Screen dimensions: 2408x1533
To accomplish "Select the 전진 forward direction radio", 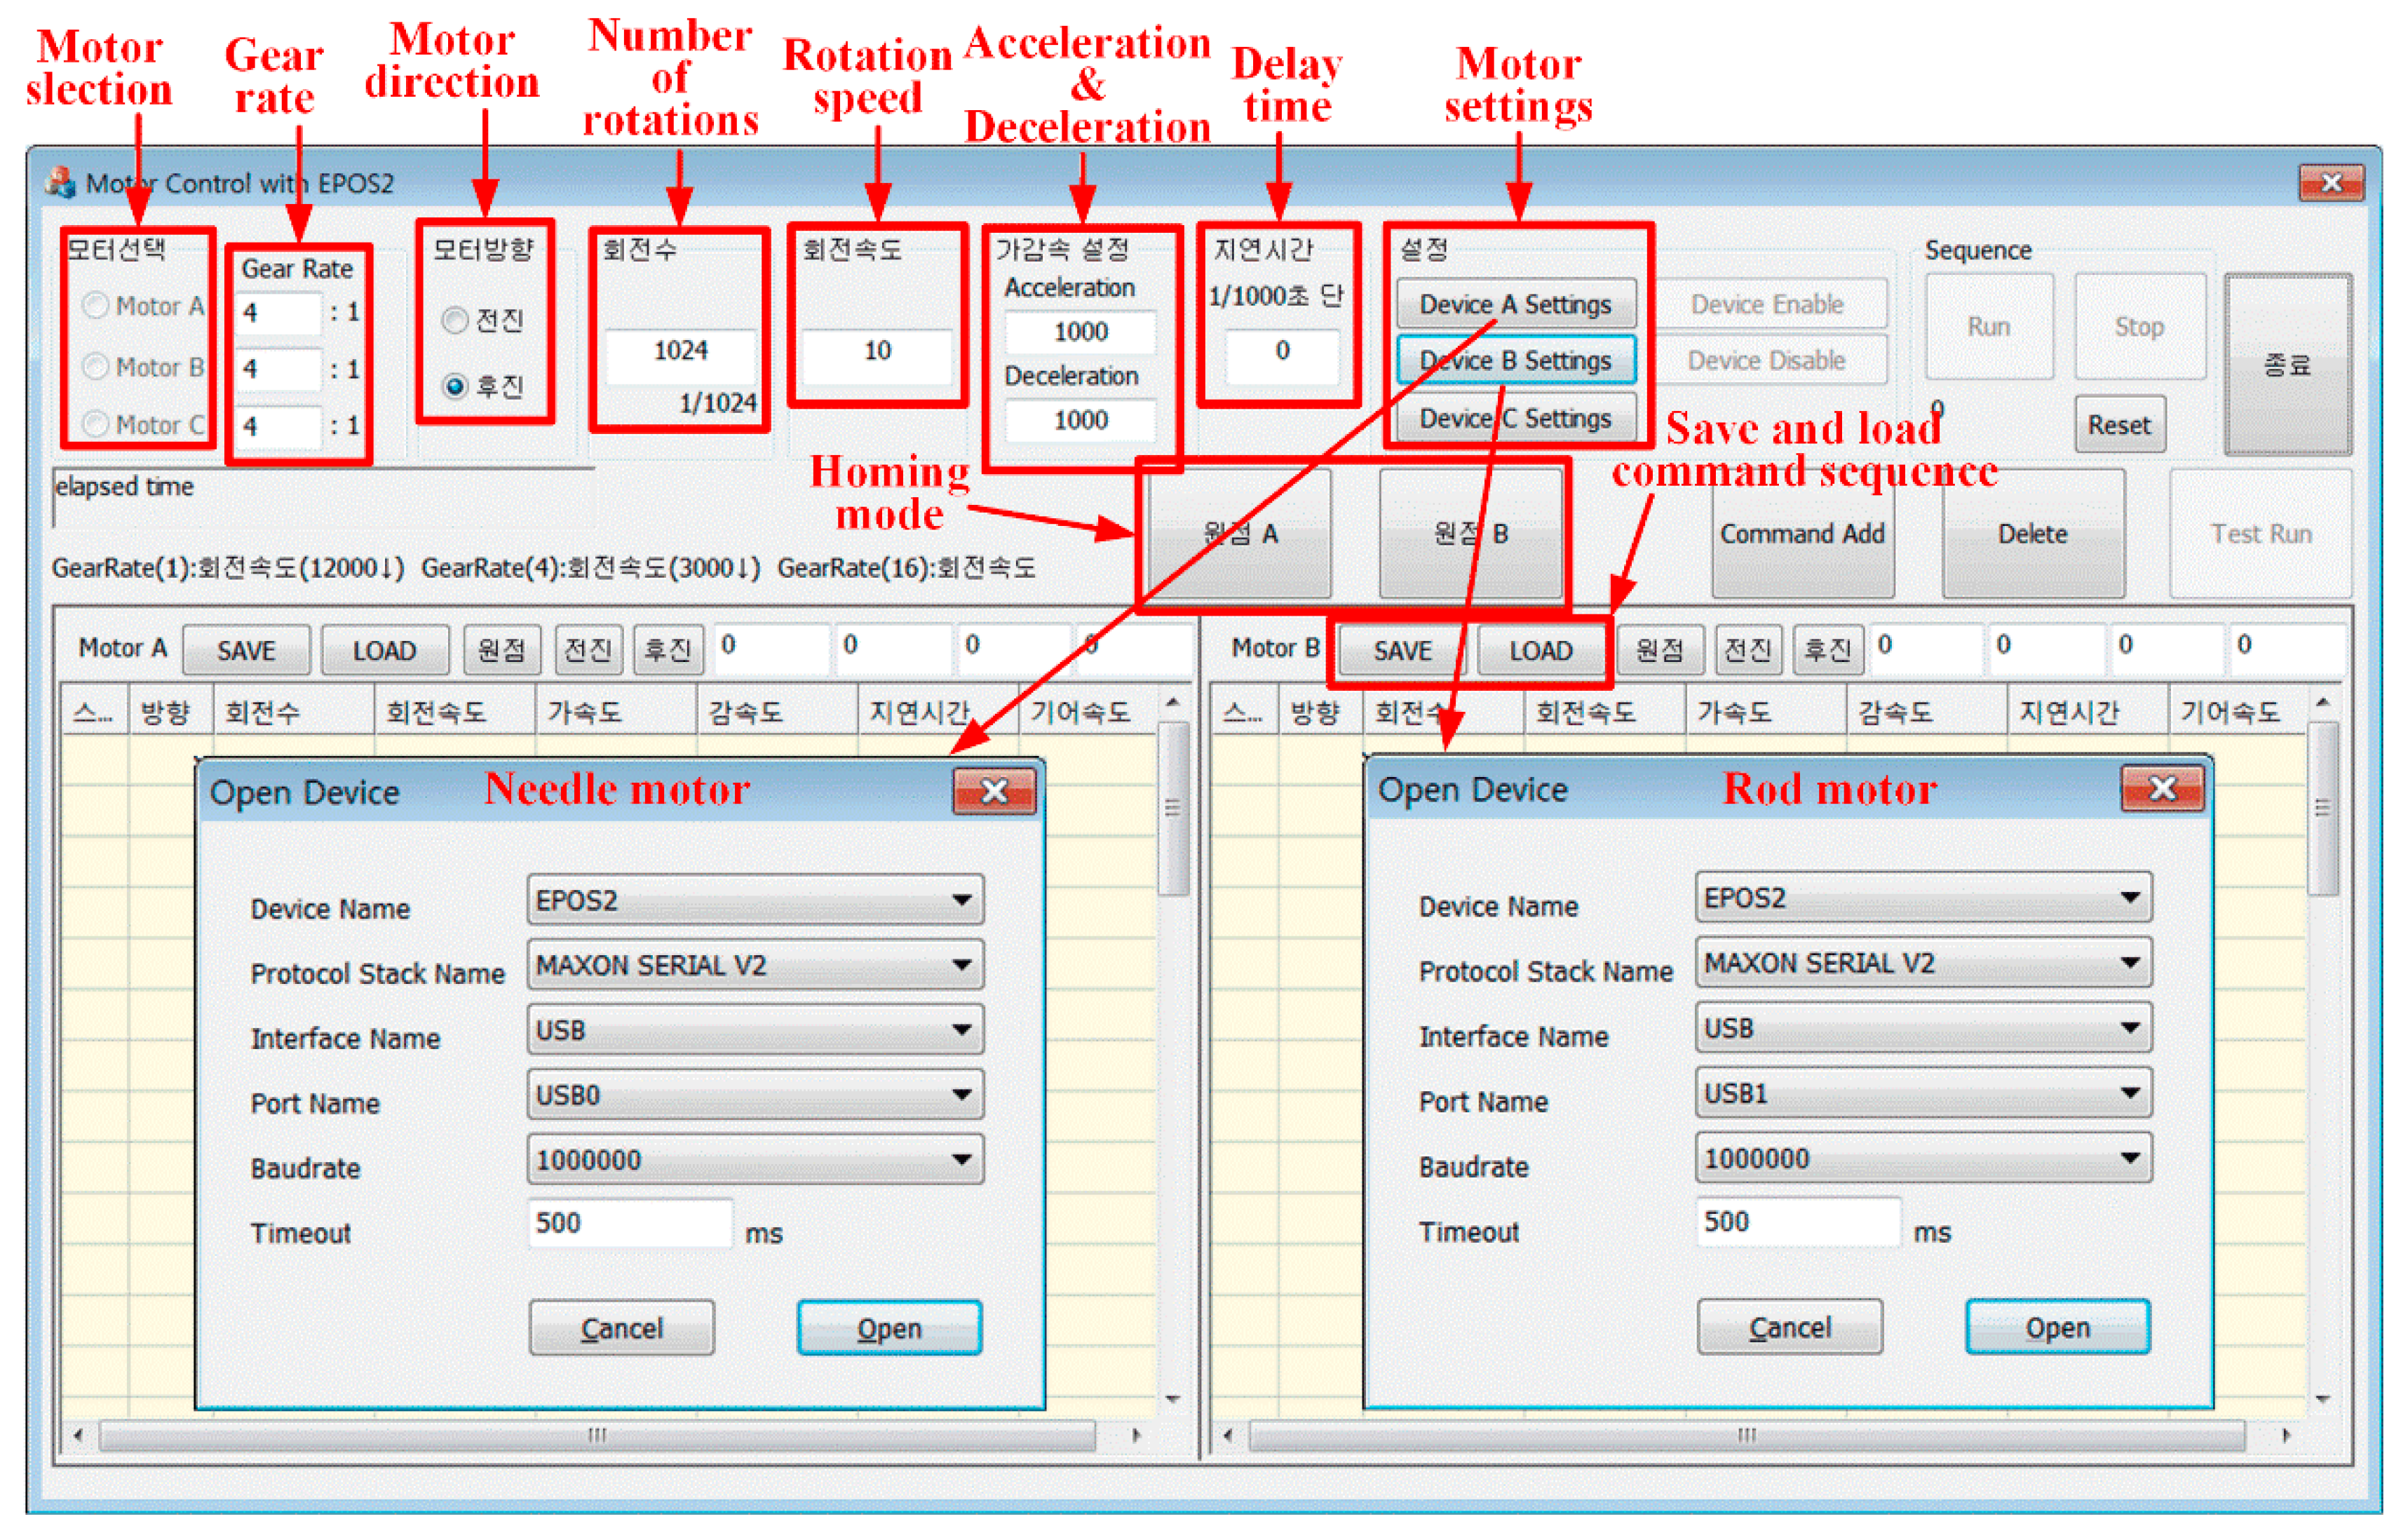I will click(455, 320).
